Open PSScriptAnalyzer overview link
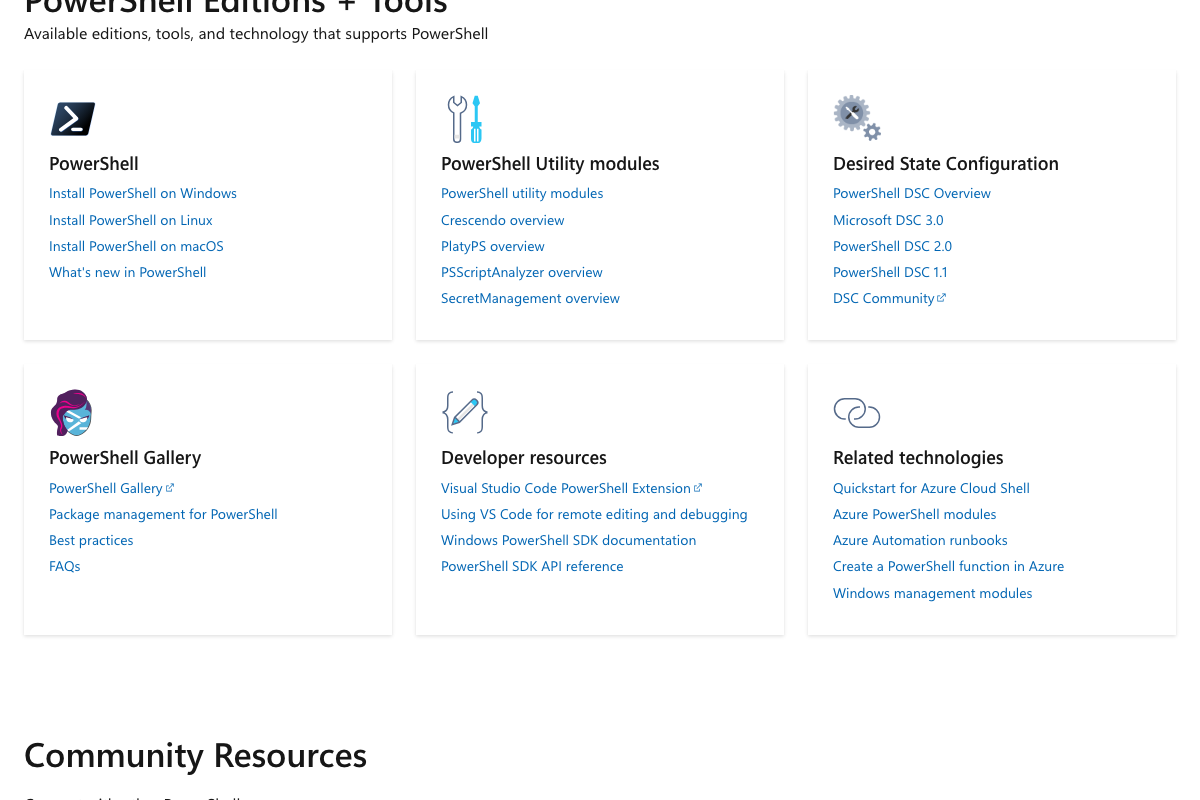 522,272
